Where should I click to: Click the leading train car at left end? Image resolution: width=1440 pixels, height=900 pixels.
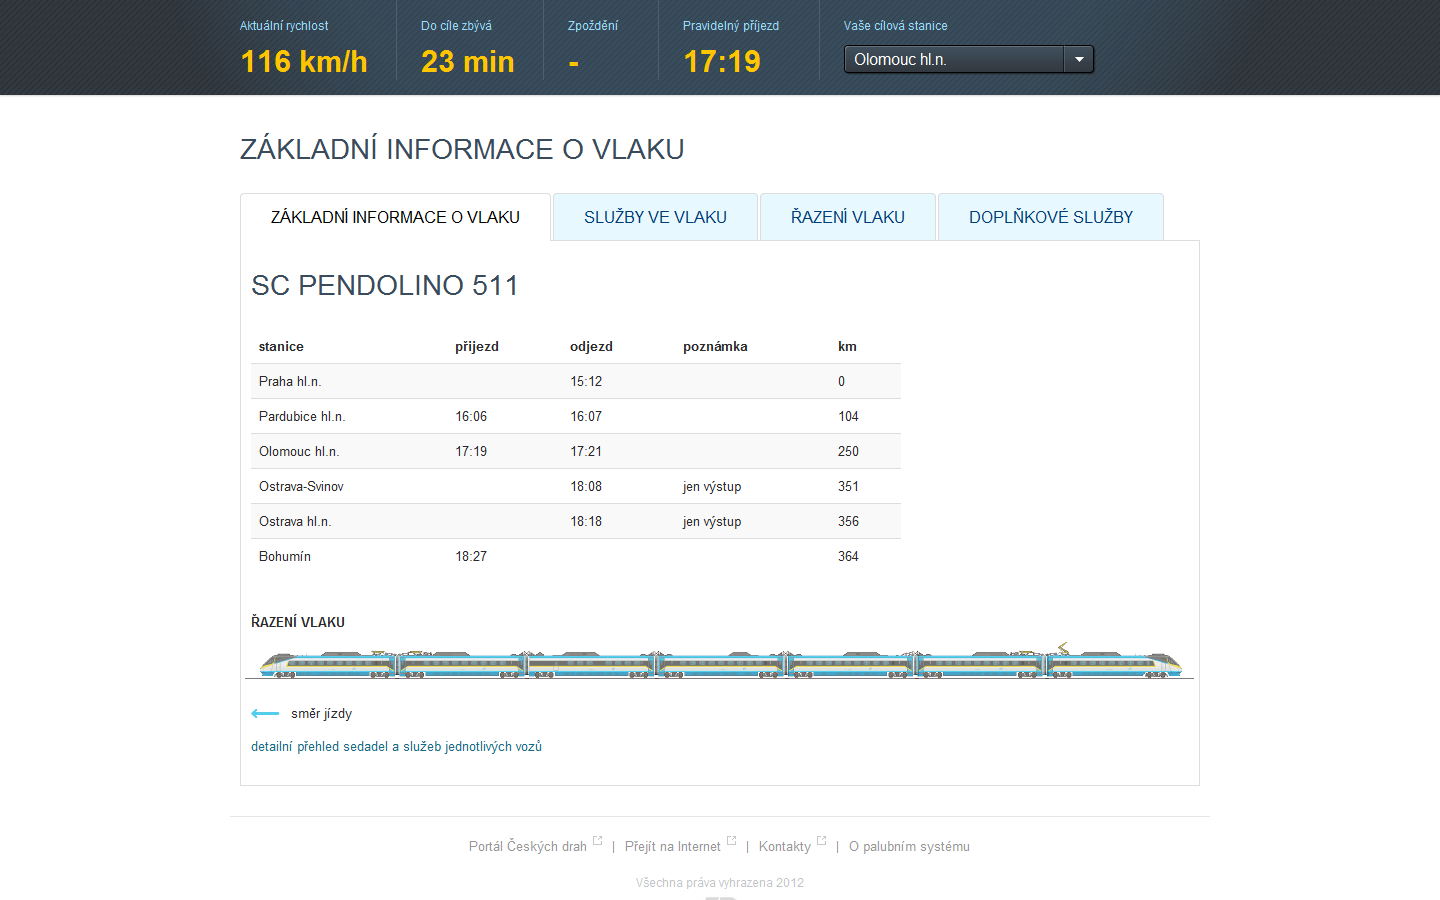point(328,664)
